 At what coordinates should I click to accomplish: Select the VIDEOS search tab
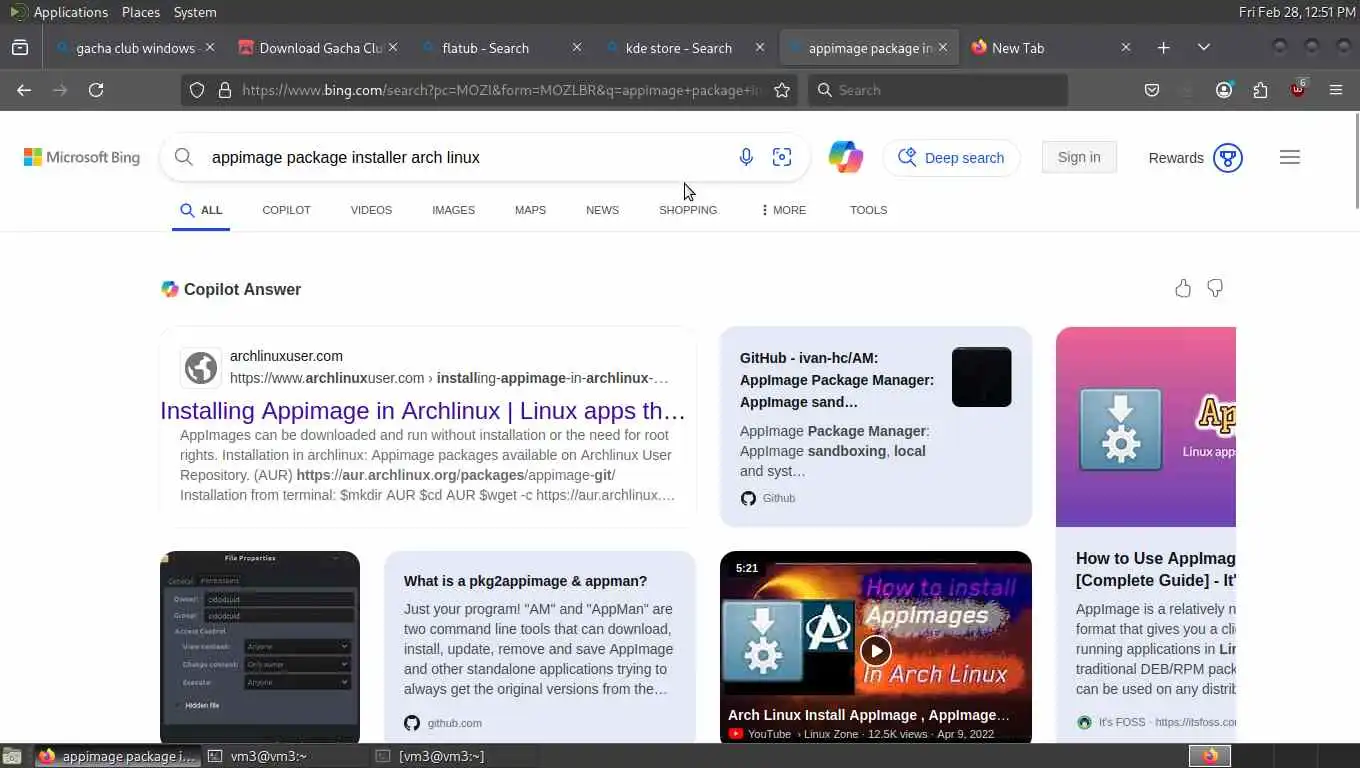coord(371,210)
